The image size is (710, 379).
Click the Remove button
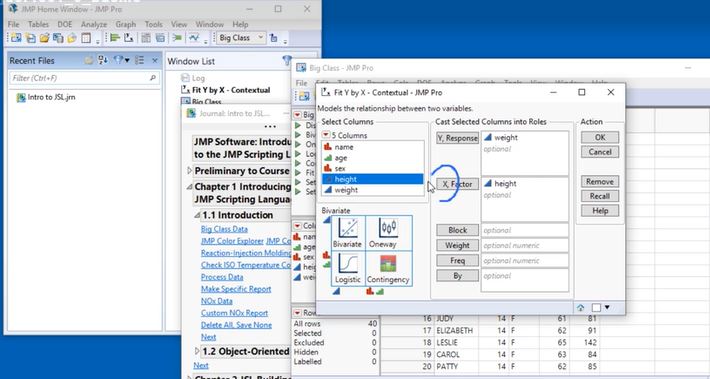coord(600,182)
